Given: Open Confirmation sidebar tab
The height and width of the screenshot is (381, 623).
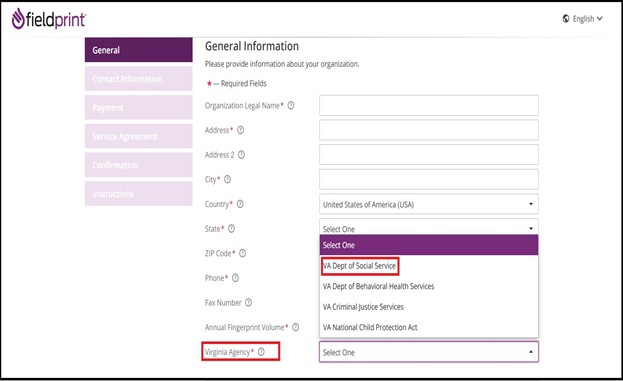Looking at the screenshot, I should (139, 165).
